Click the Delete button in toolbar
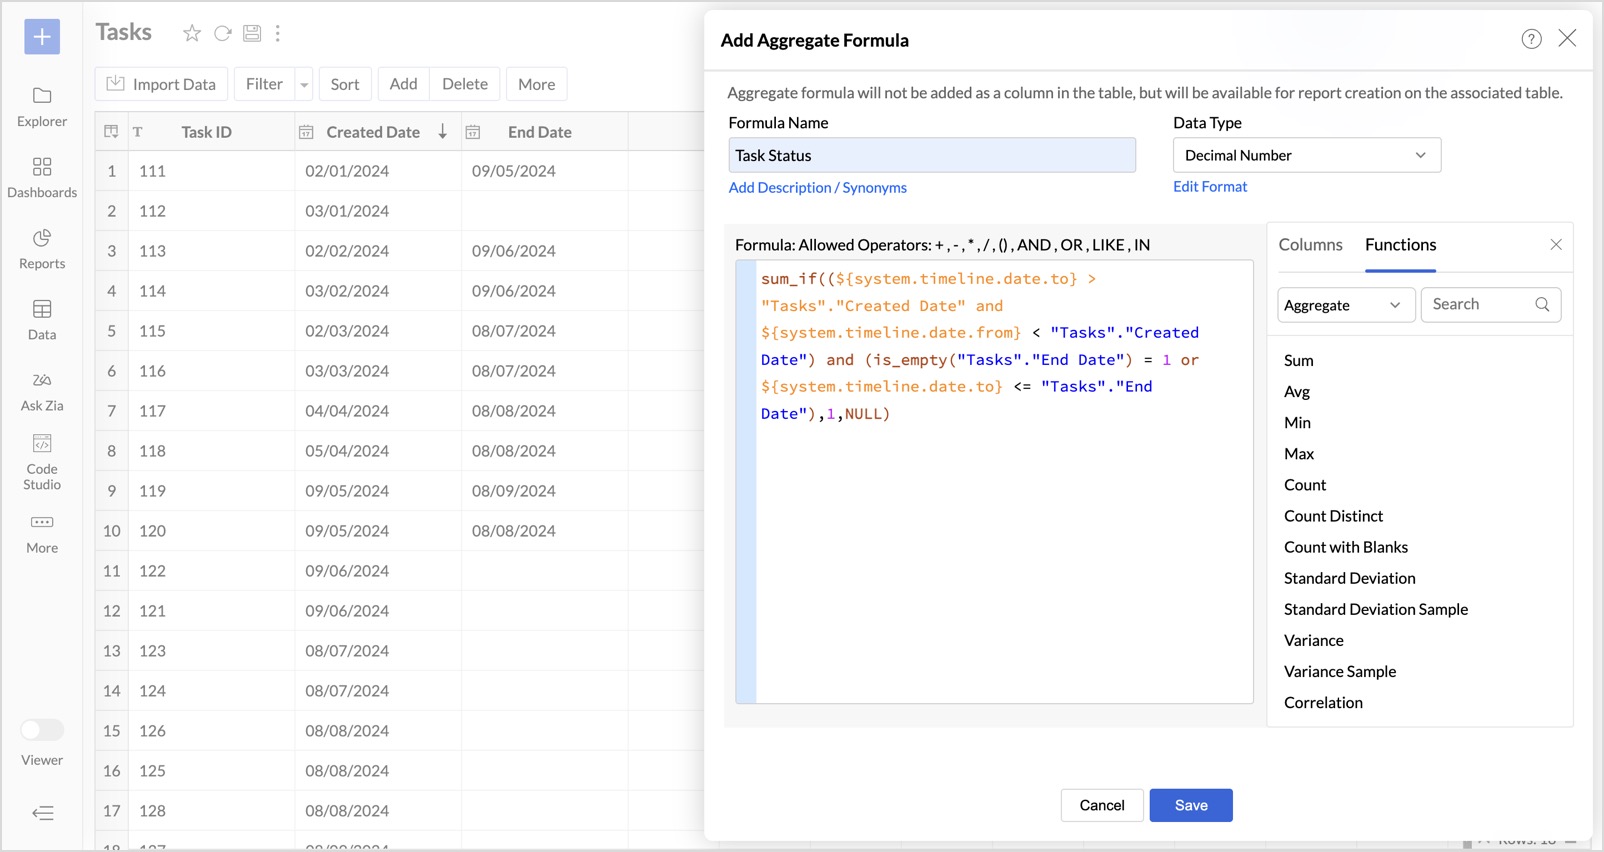Image resolution: width=1604 pixels, height=852 pixels. point(465,85)
